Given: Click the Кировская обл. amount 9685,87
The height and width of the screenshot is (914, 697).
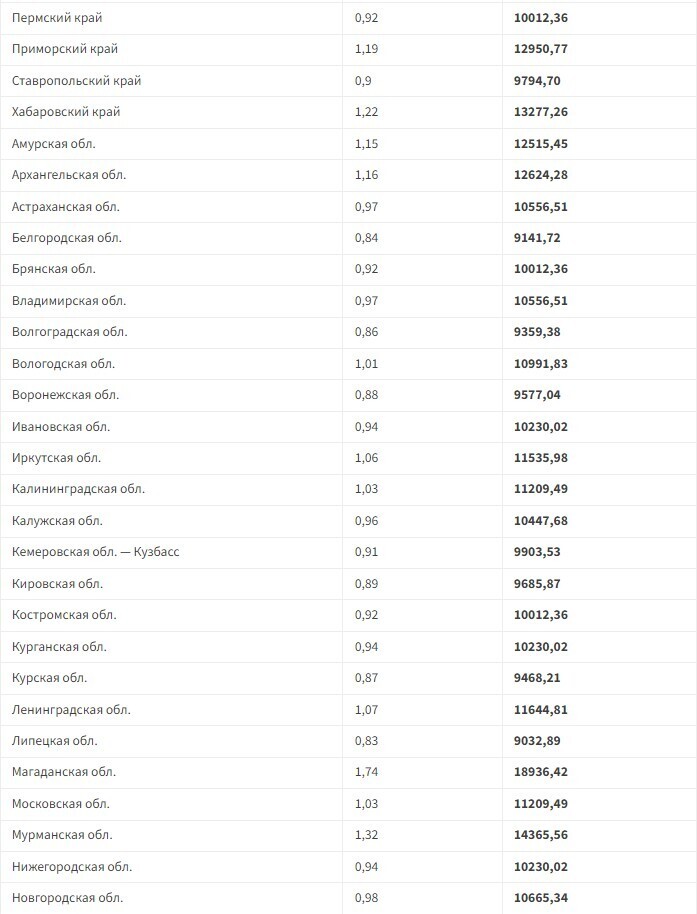Looking at the screenshot, I should [535, 584].
